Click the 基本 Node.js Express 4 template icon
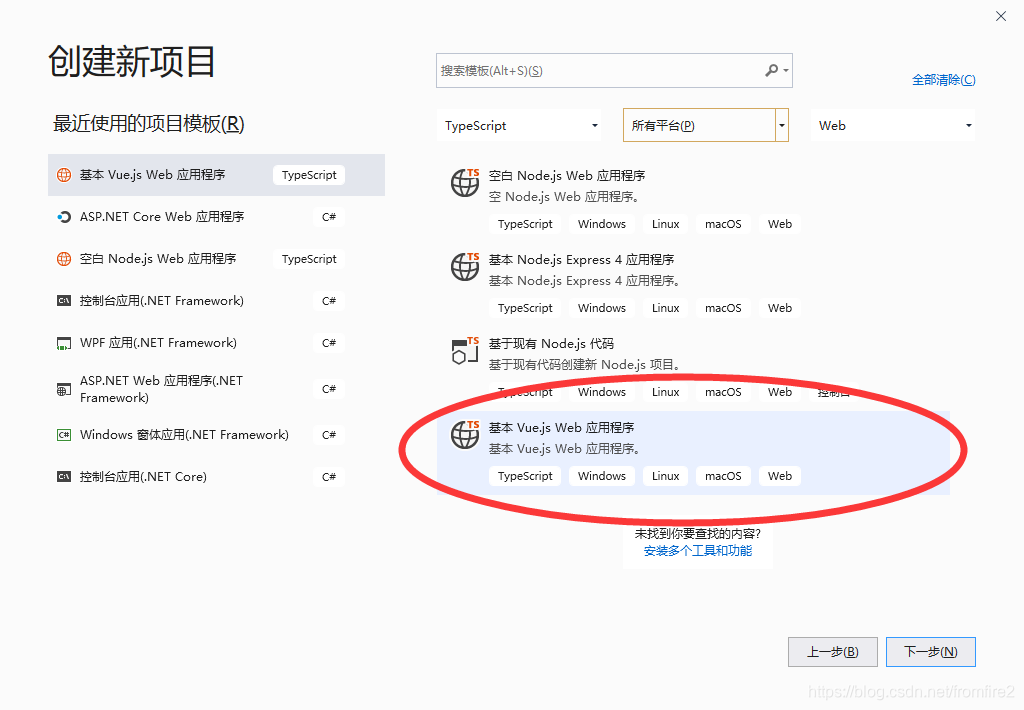 pyautogui.click(x=464, y=267)
